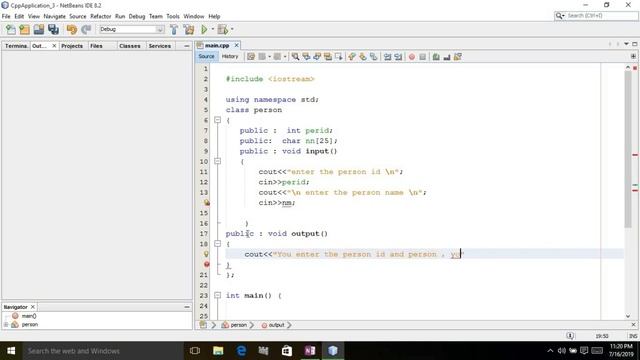
Task: Click the Undo toolbar icon
Action: tap(71, 29)
